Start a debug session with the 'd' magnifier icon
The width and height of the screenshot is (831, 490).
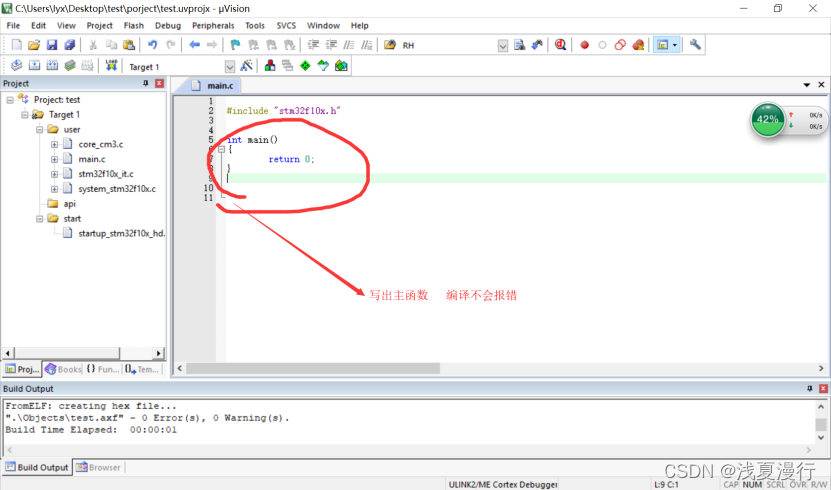pyautogui.click(x=560, y=45)
